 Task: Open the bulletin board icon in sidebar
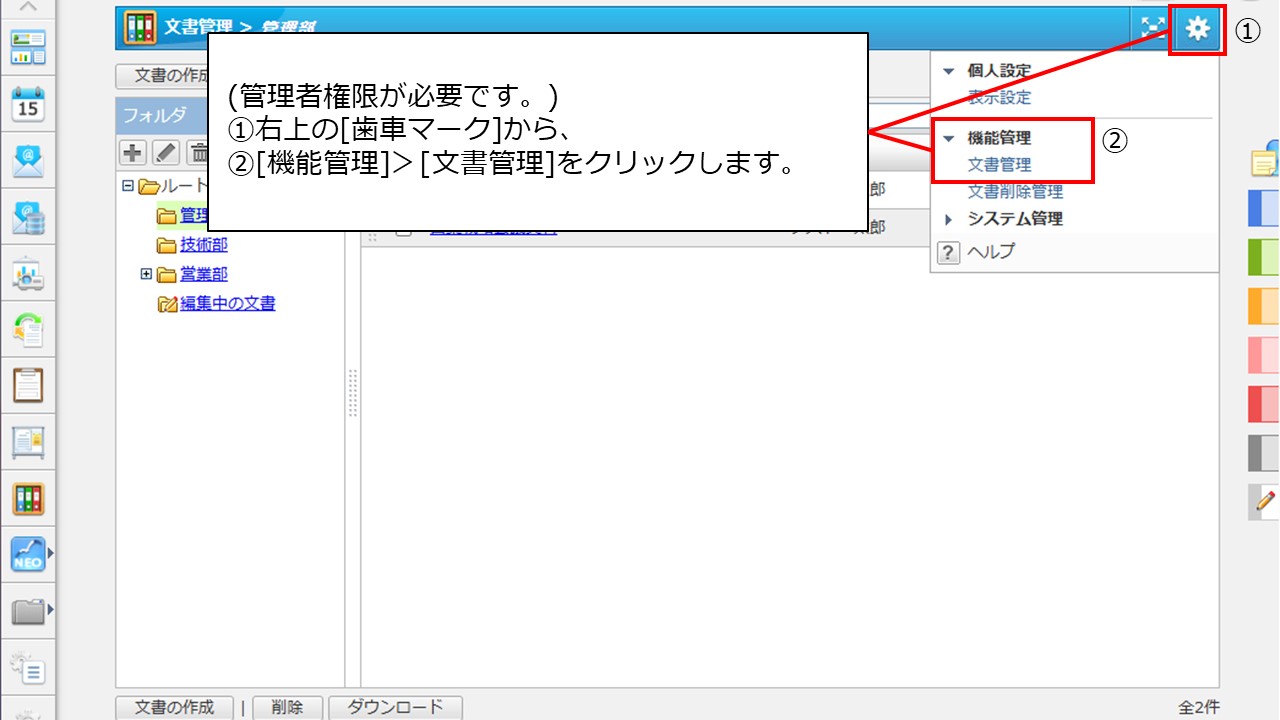[x=28, y=442]
